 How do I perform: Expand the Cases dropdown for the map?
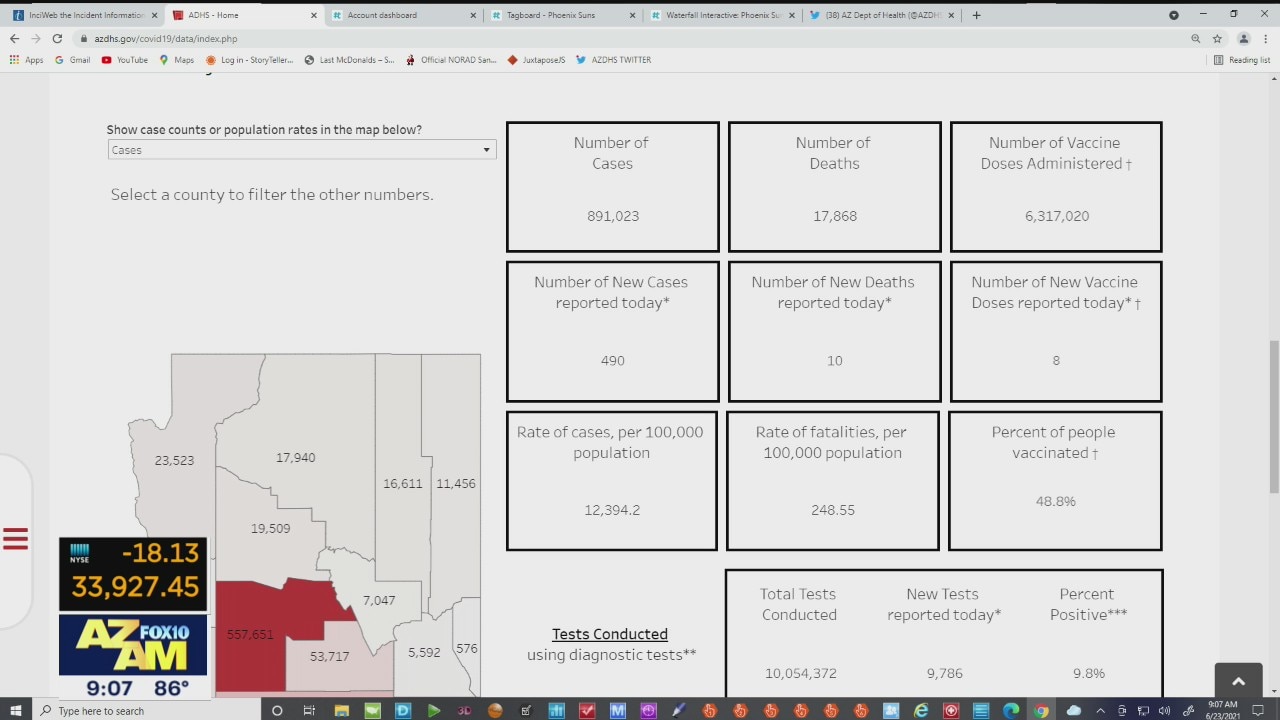point(301,150)
